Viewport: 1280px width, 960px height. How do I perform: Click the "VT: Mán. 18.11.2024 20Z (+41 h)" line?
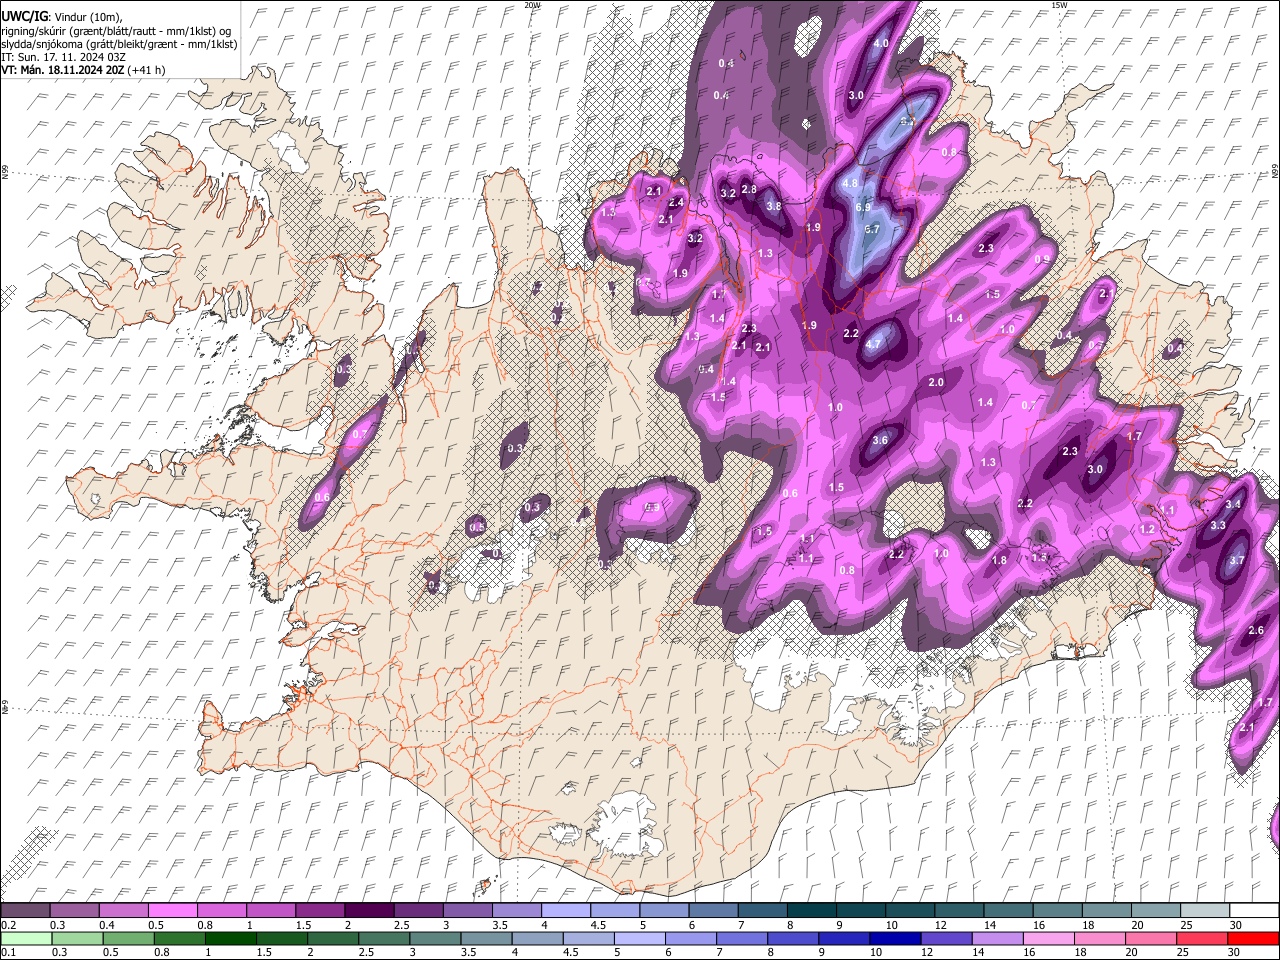84,70
